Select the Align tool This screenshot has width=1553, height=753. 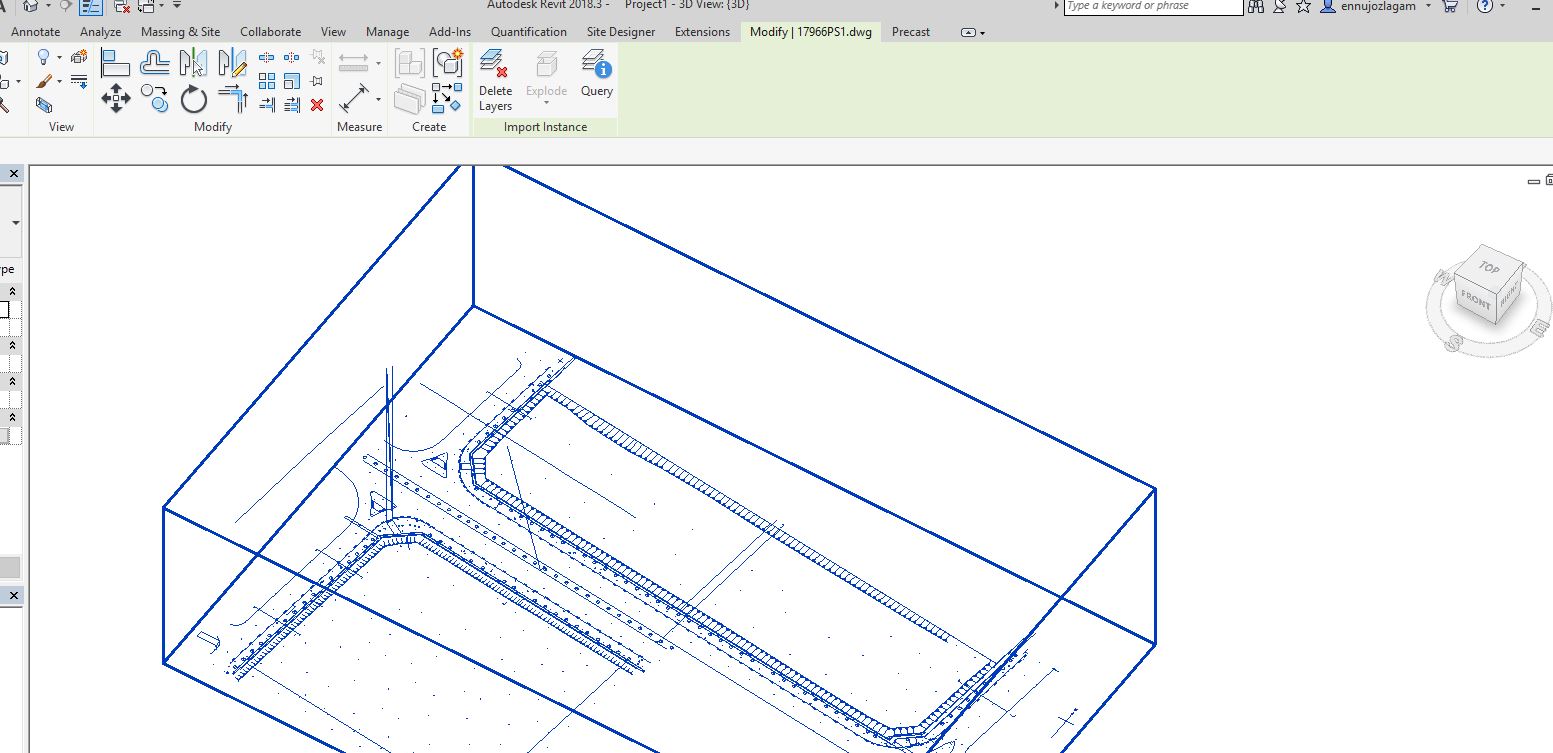pos(115,62)
